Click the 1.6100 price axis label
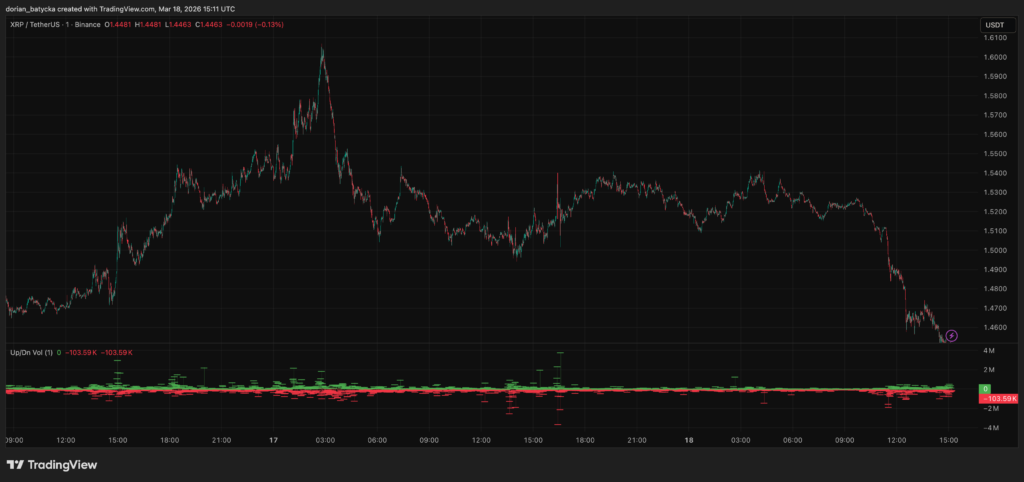 pyautogui.click(x=995, y=38)
